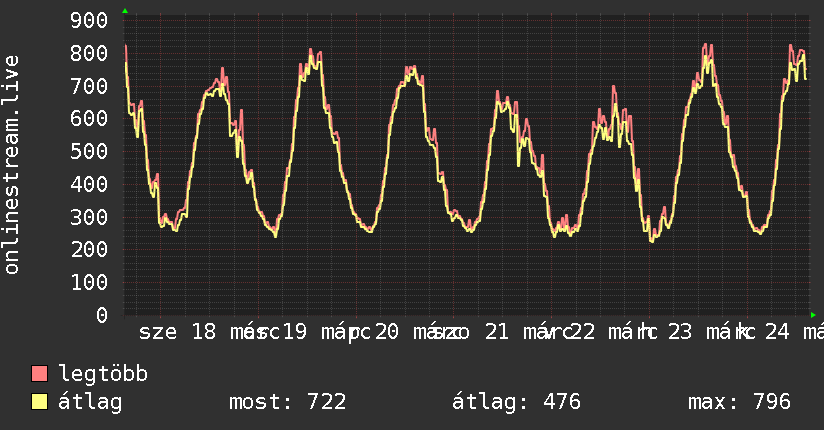Click the green arrow at x-axis right end
The image size is (824, 430).
[x=813, y=315]
